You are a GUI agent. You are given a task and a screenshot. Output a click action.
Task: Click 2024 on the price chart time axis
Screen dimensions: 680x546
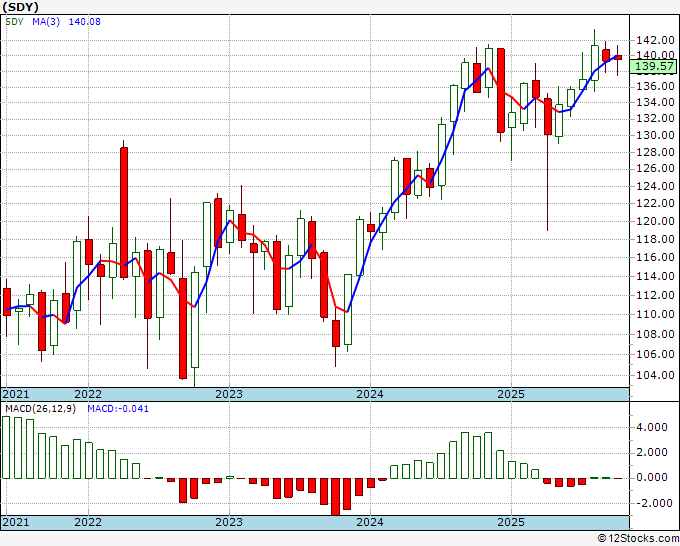(x=370, y=394)
